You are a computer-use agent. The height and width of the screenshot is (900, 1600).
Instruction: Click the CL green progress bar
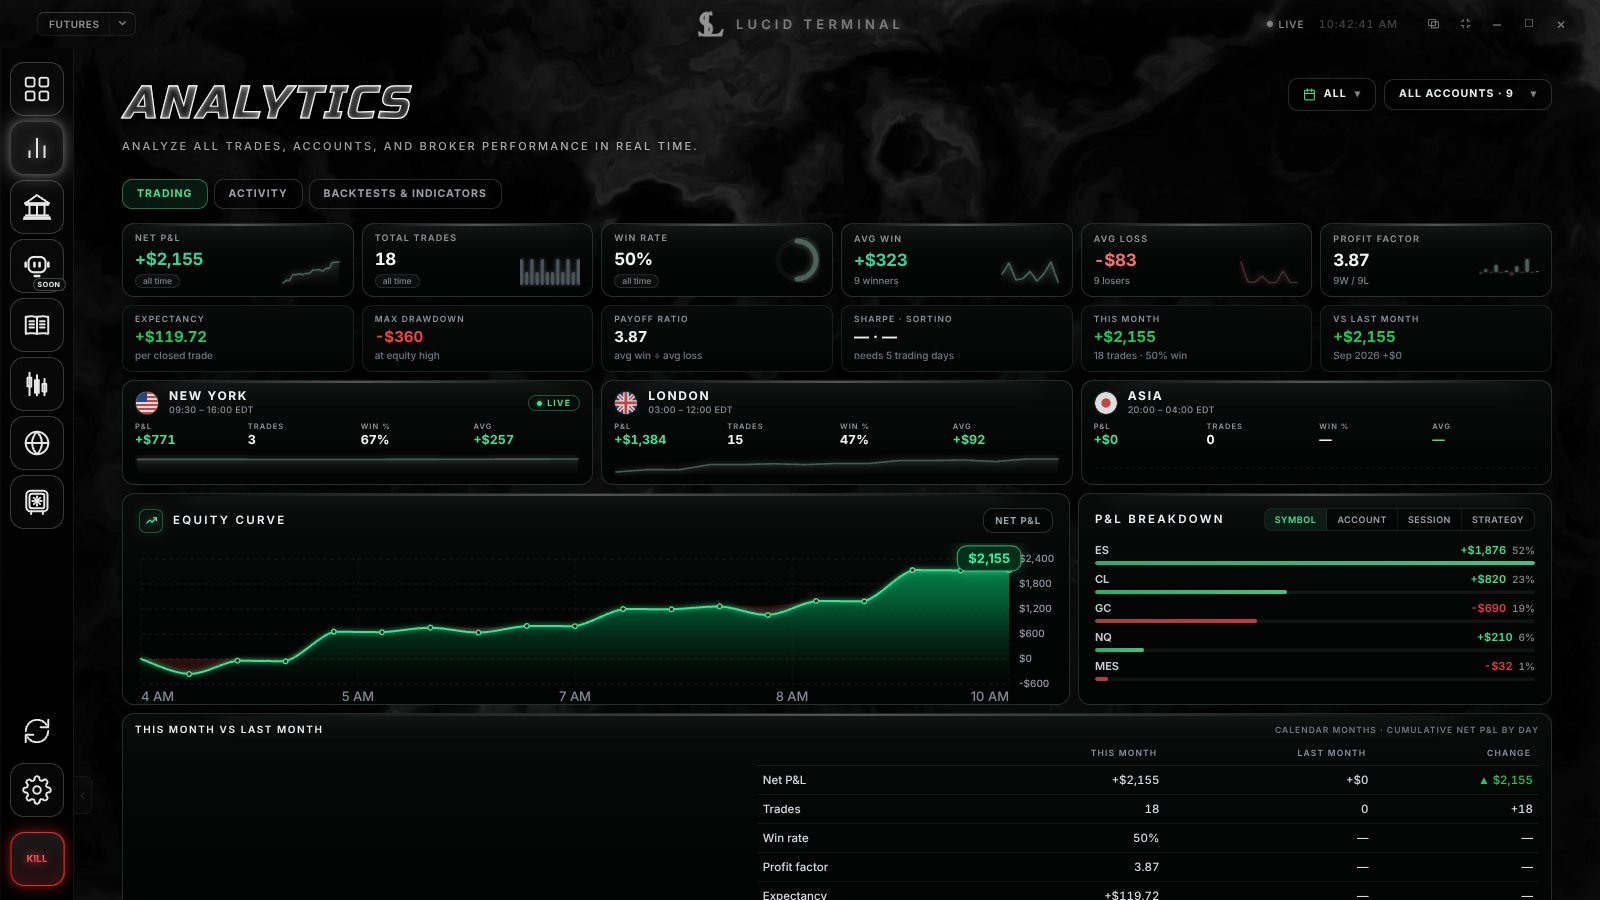click(x=1191, y=592)
